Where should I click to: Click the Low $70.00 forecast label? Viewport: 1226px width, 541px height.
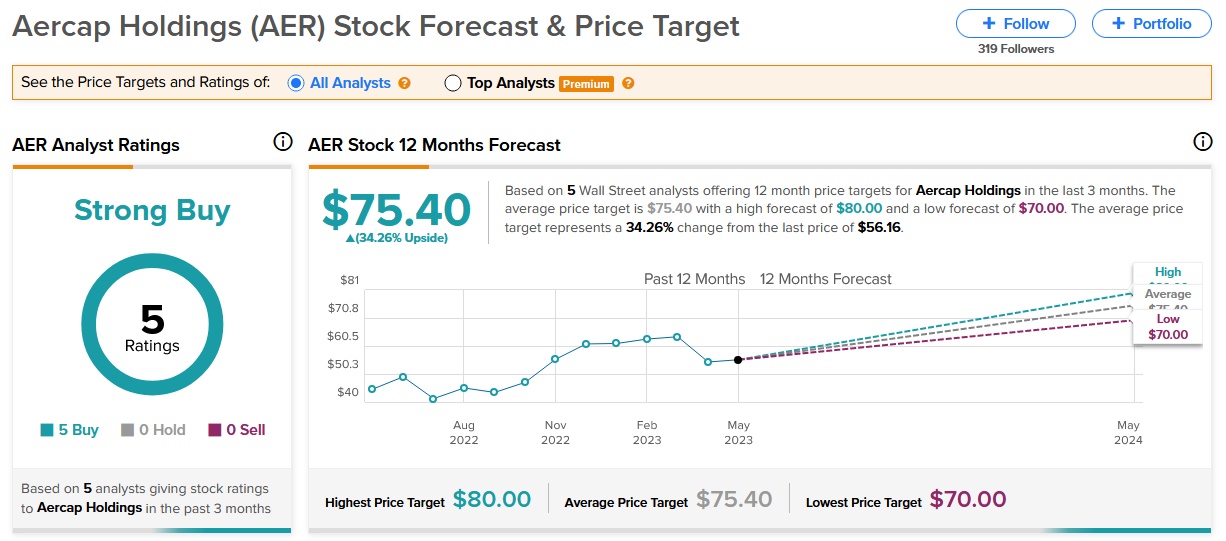(1167, 327)
